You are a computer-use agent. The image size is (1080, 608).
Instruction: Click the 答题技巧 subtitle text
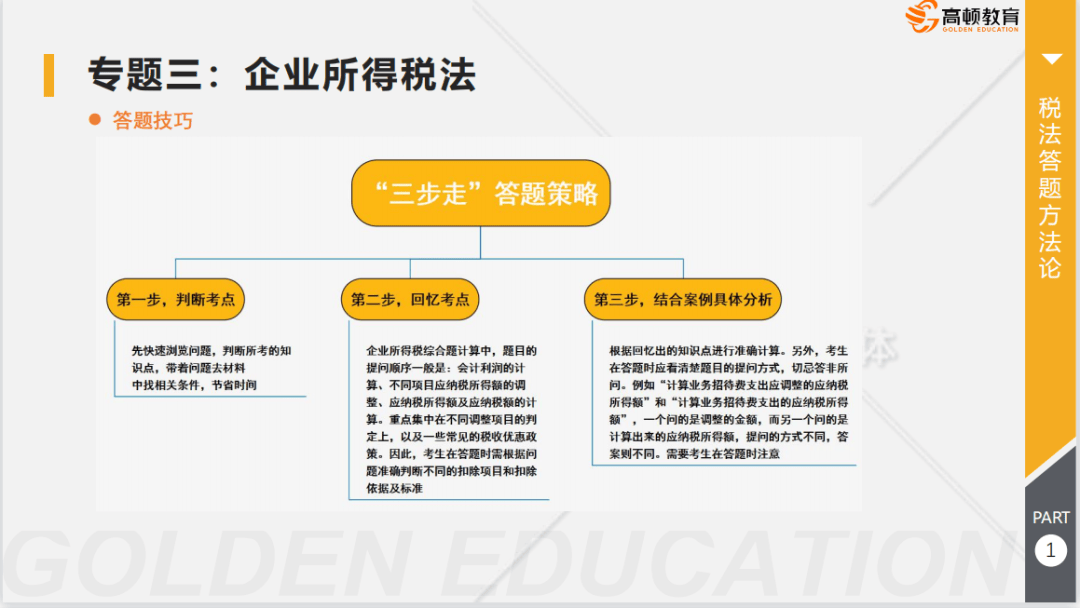(153, 120)
